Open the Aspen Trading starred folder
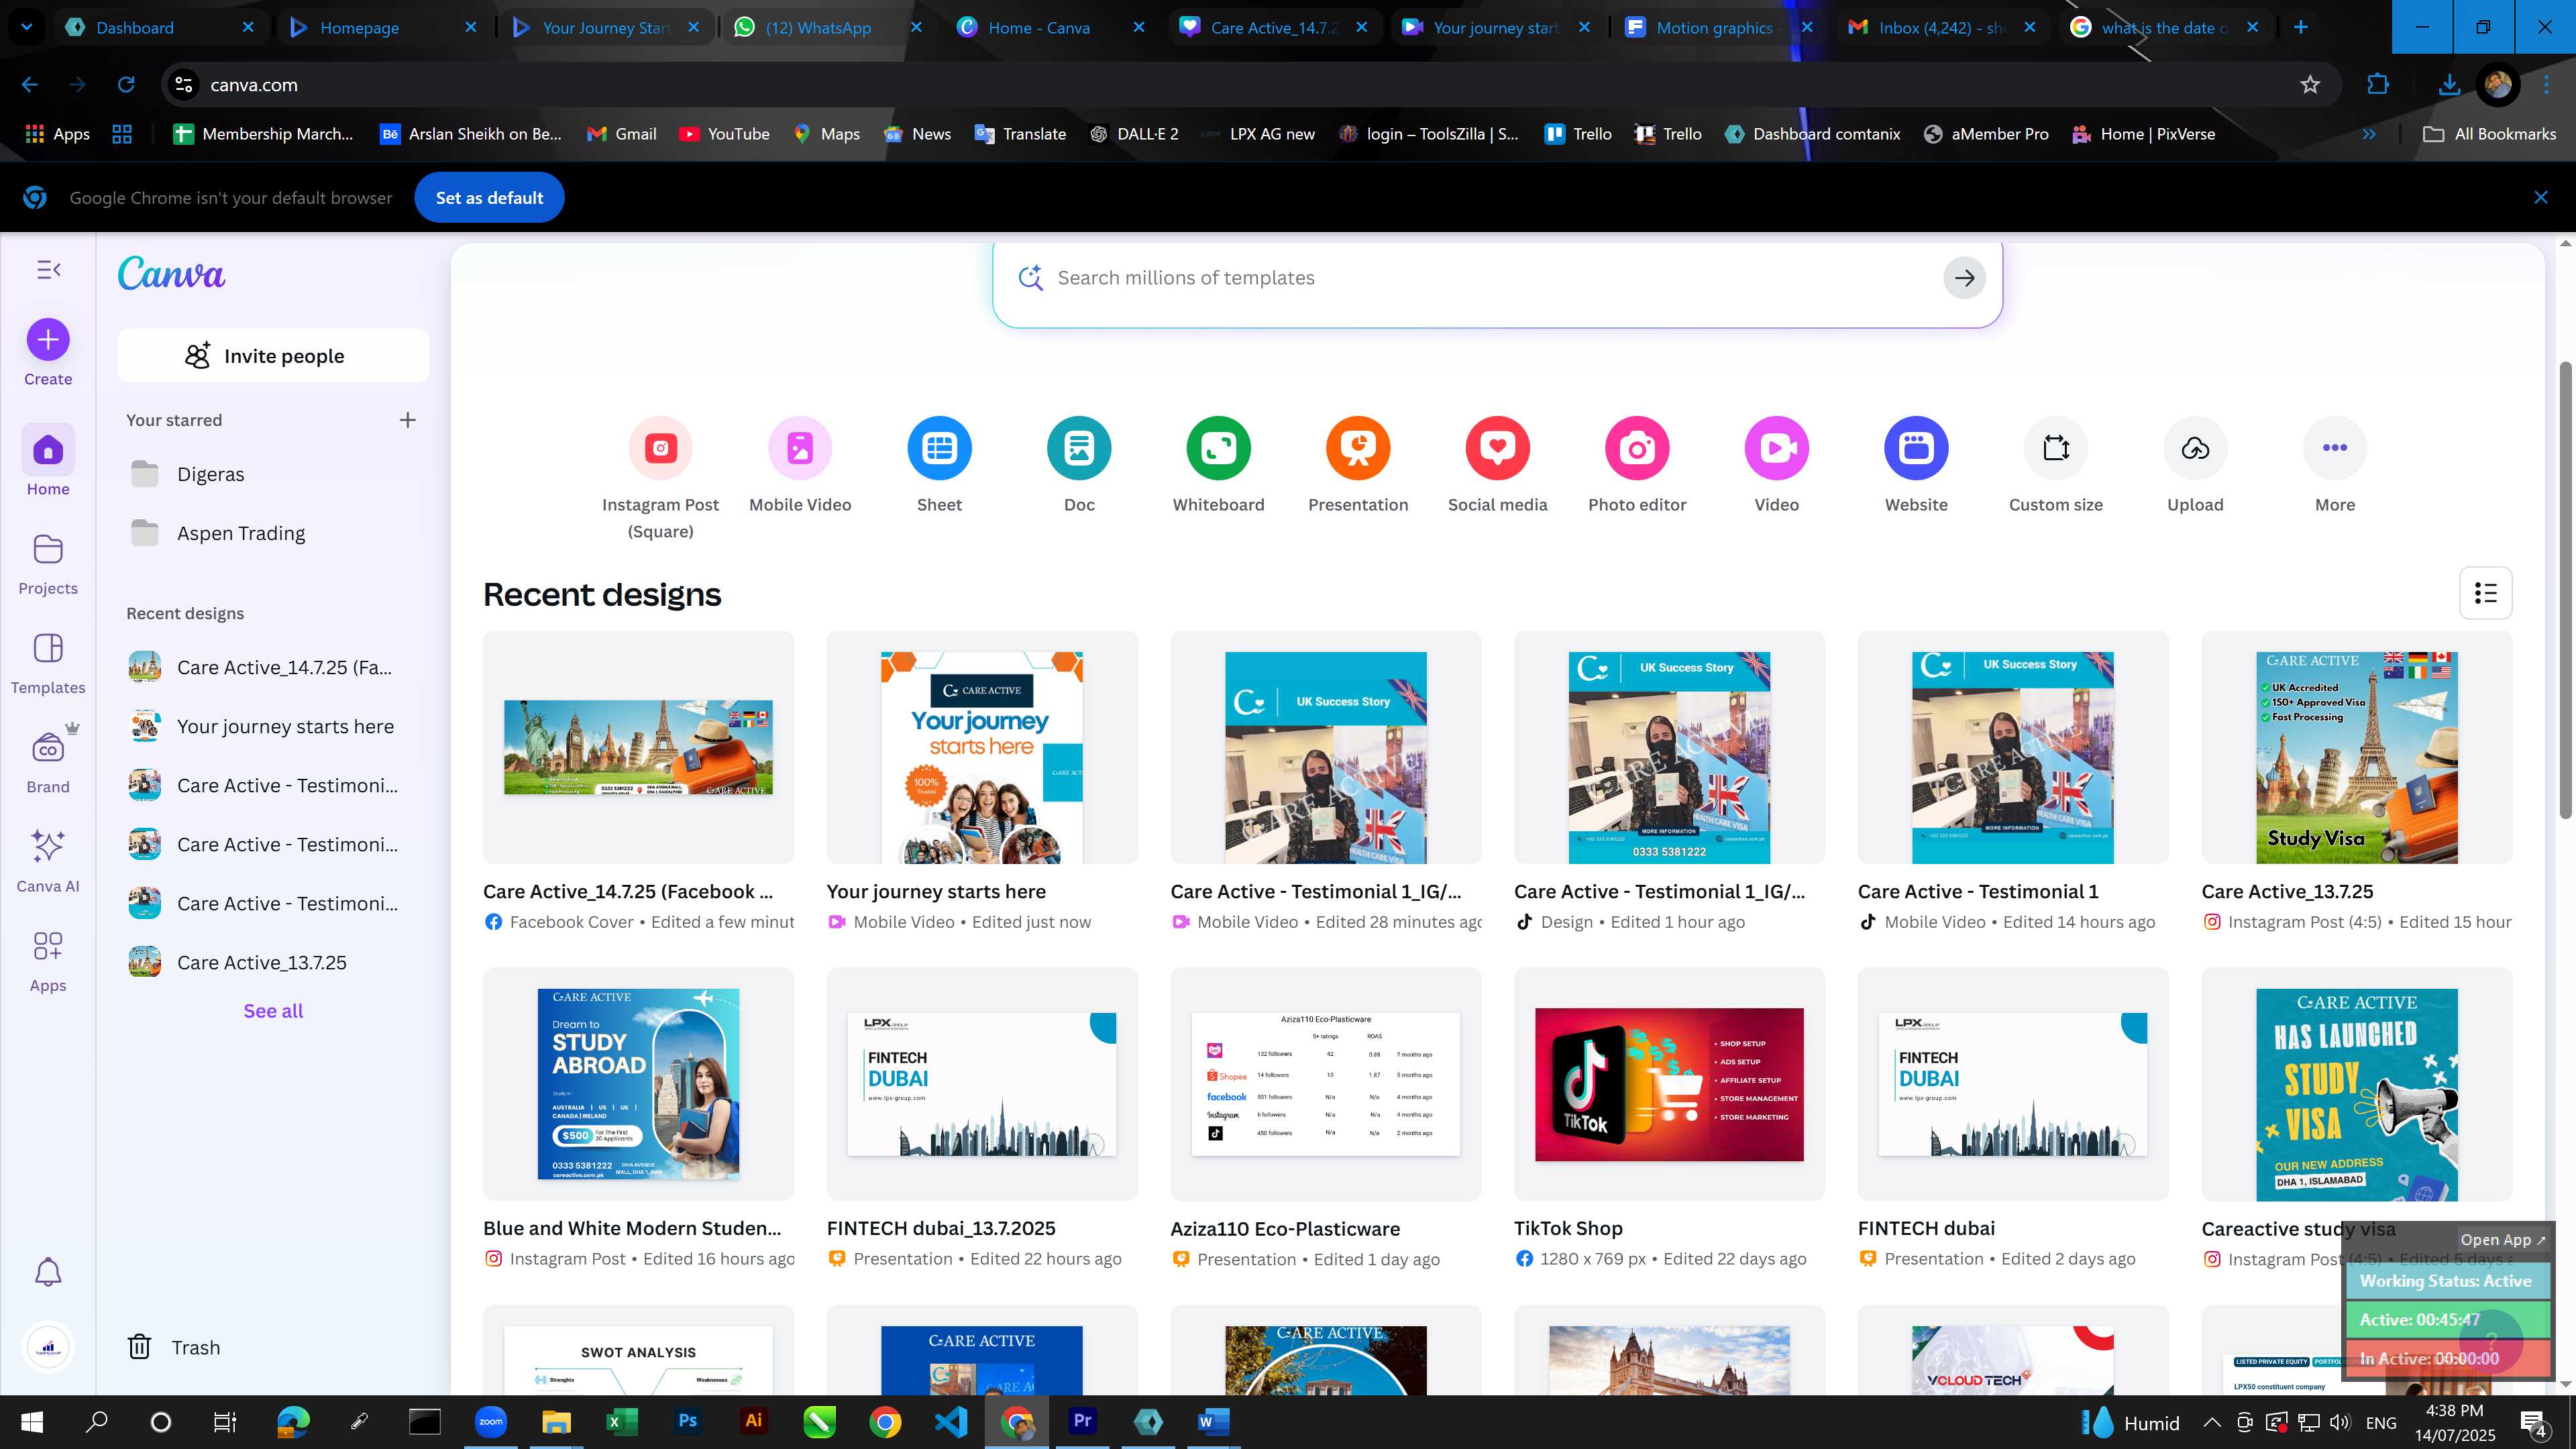 (273, 533)
